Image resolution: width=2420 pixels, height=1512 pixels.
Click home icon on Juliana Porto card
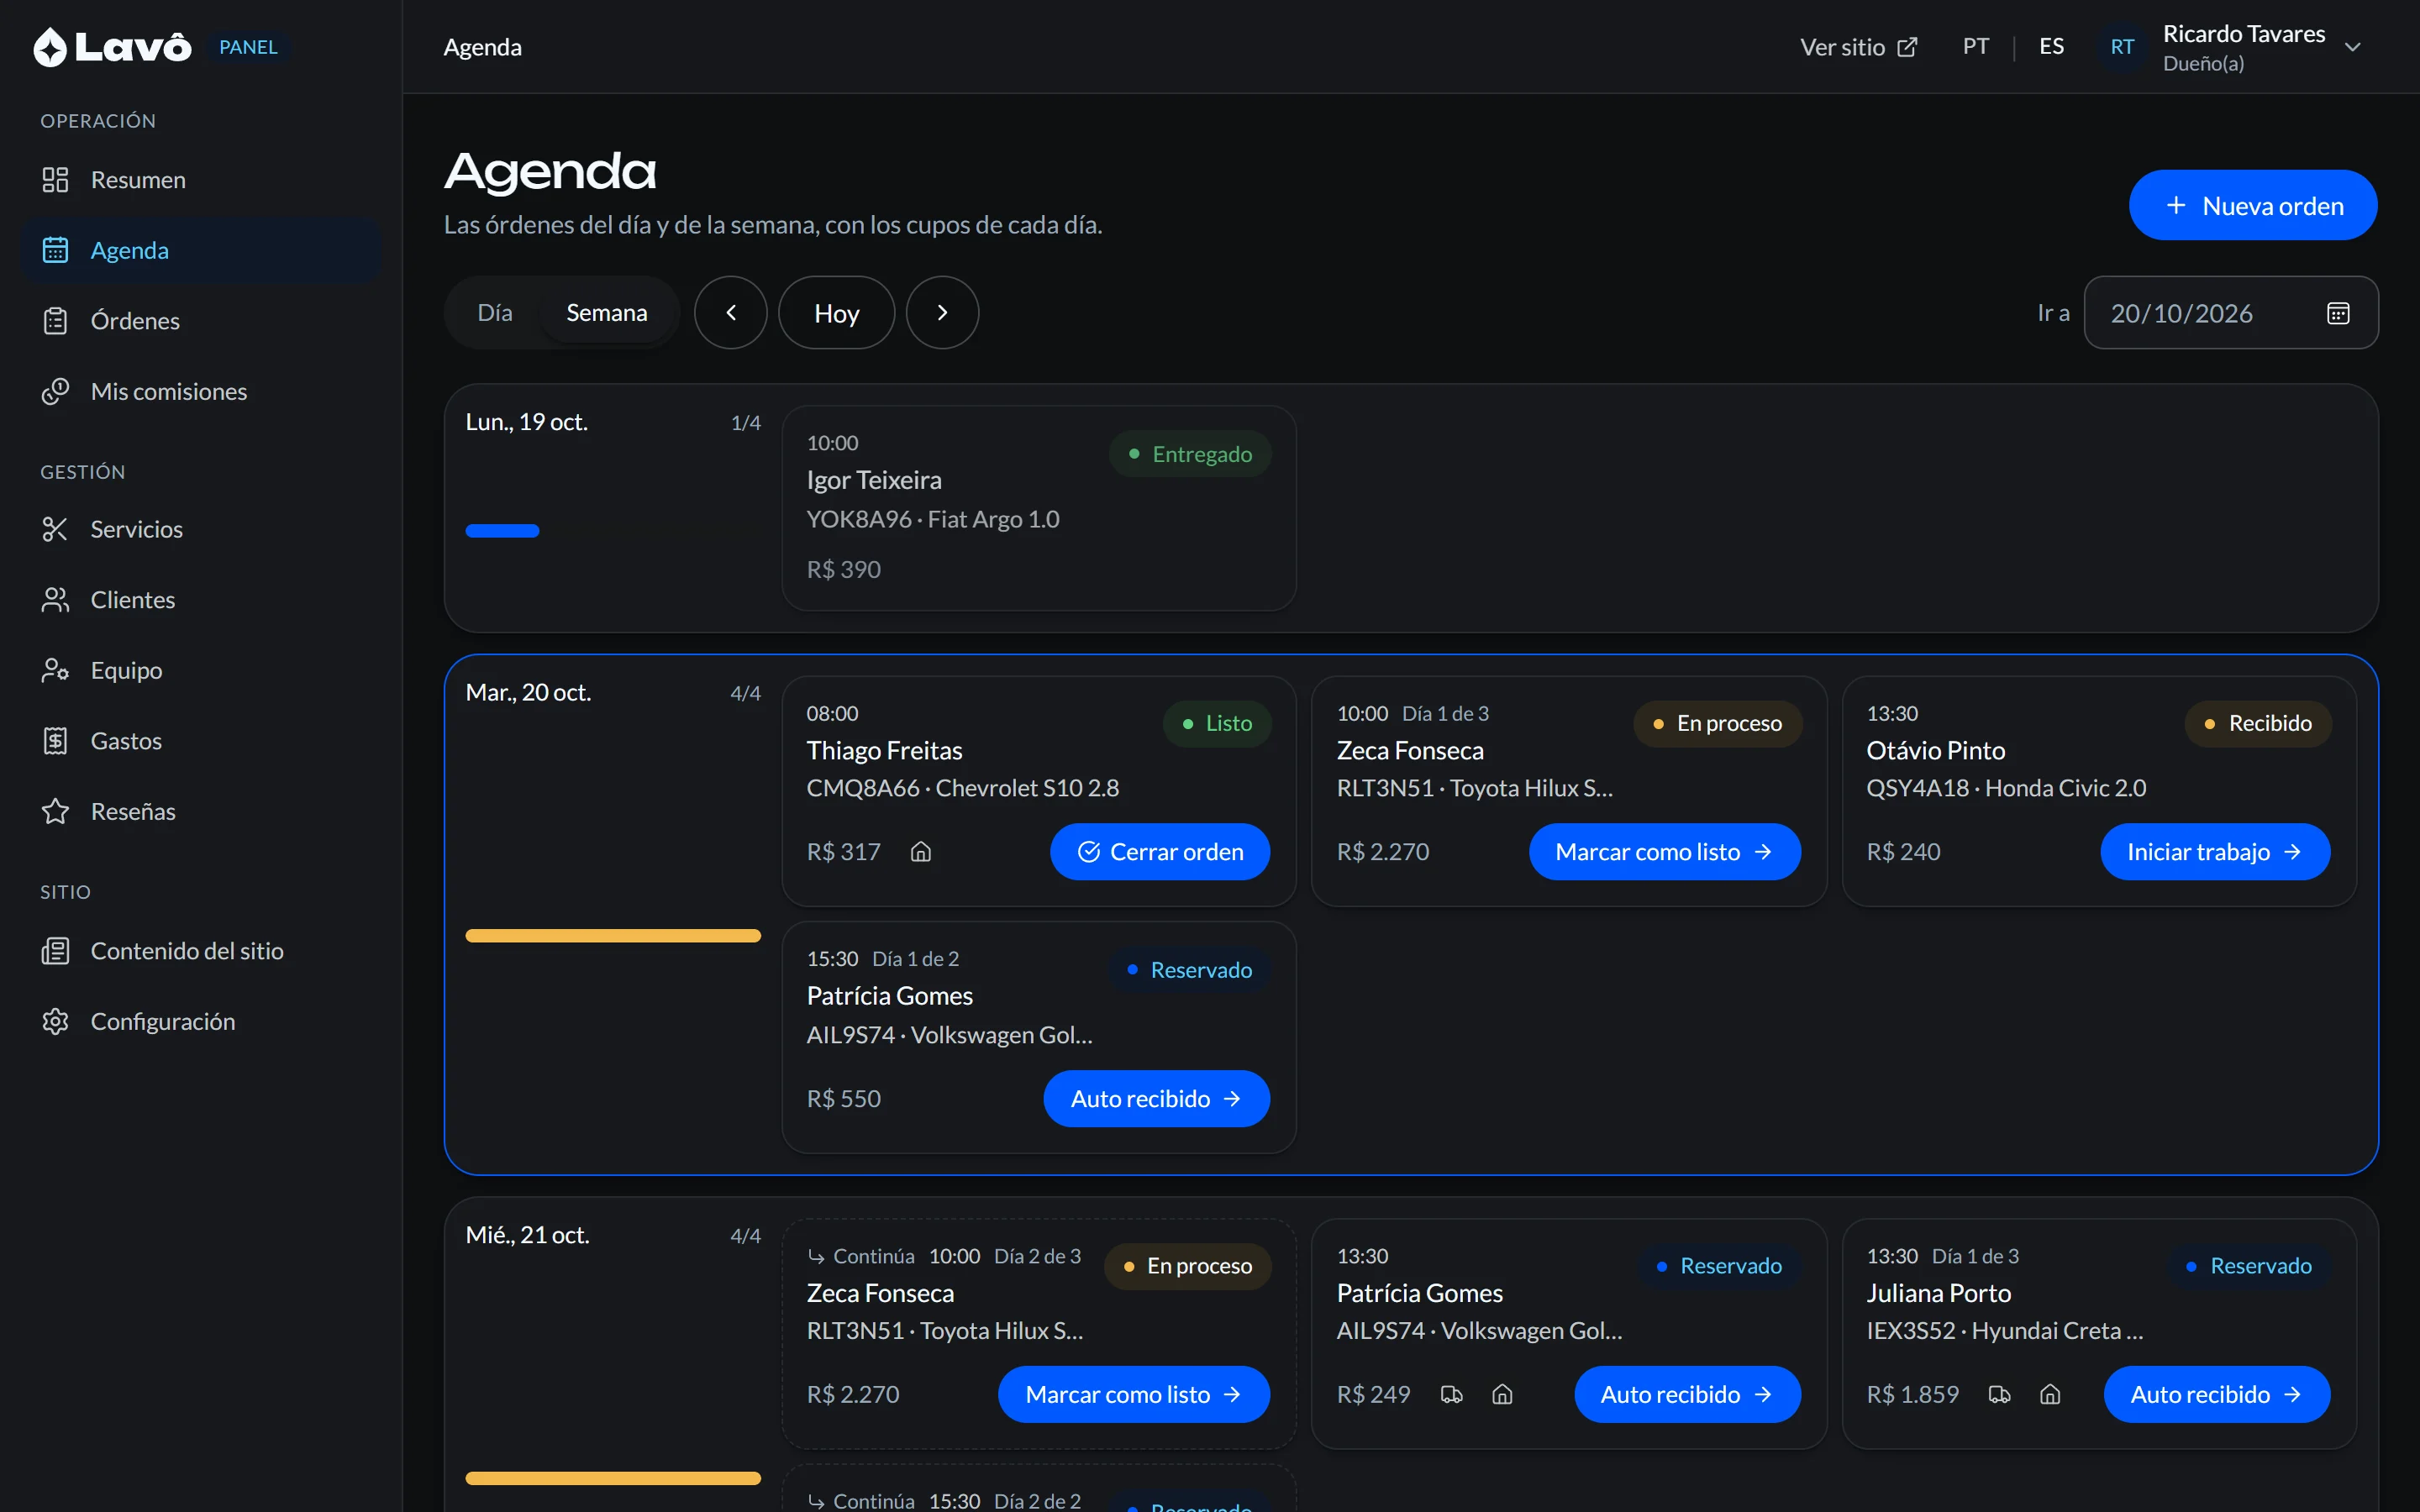2050,1394
